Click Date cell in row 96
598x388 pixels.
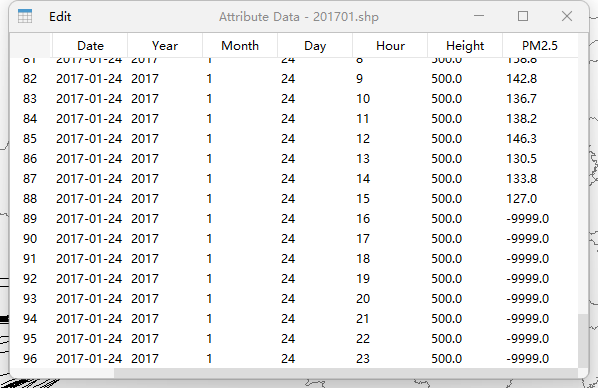(89, 359)
